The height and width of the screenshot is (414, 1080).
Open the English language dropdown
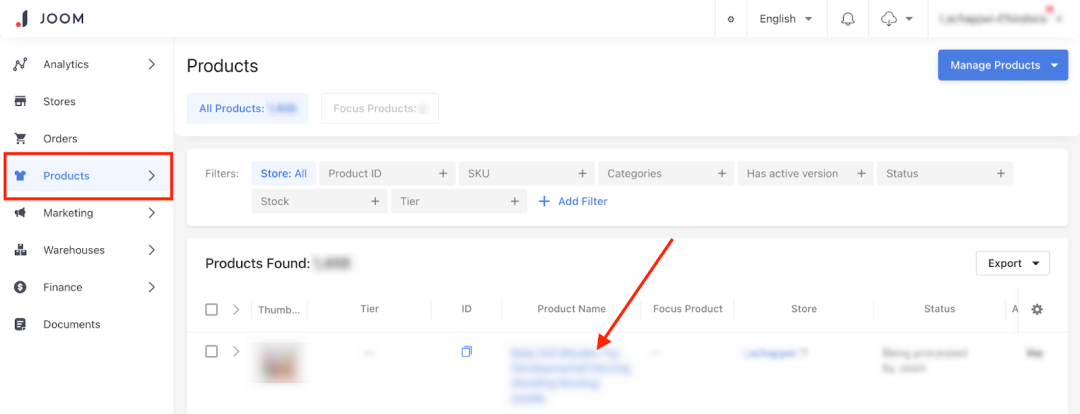coord(785,19)
